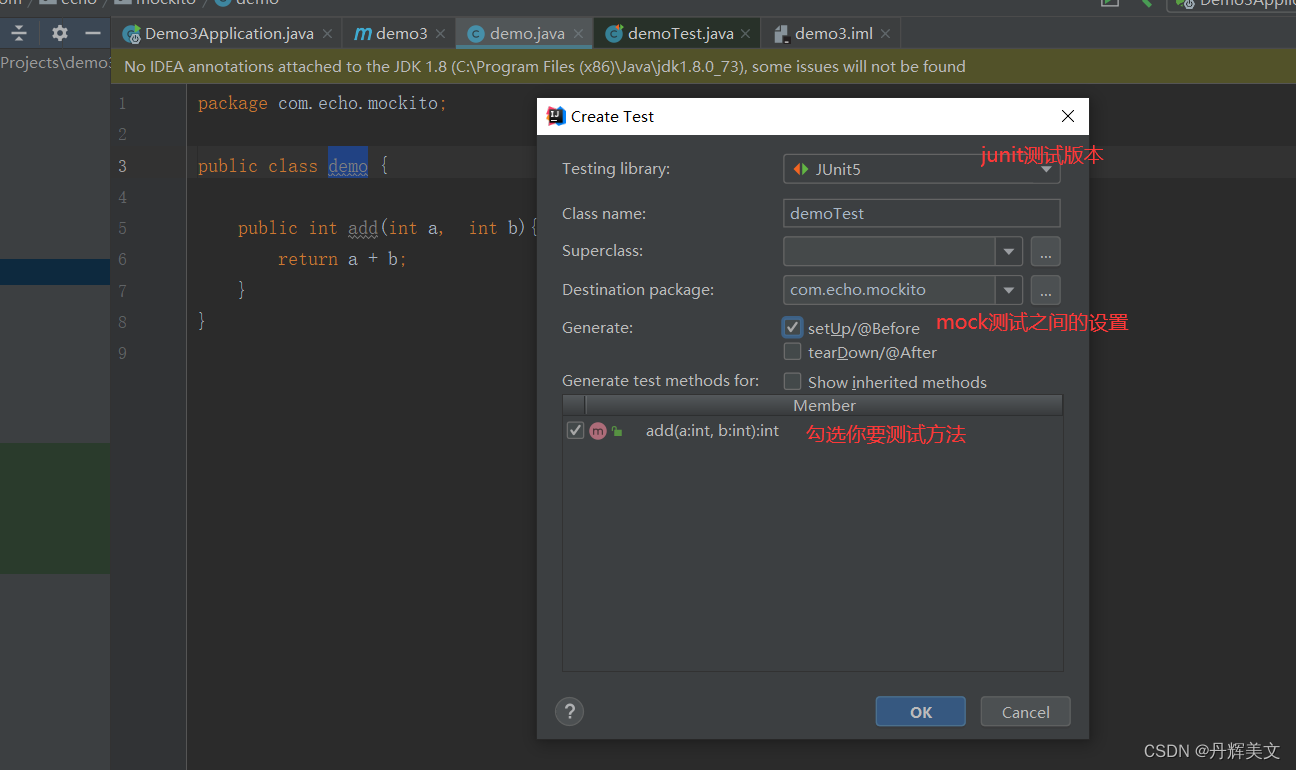Close the Create Test dialog
Image resolution: width=1296 pixels, height=770 pixels.
pos(1067,116)
